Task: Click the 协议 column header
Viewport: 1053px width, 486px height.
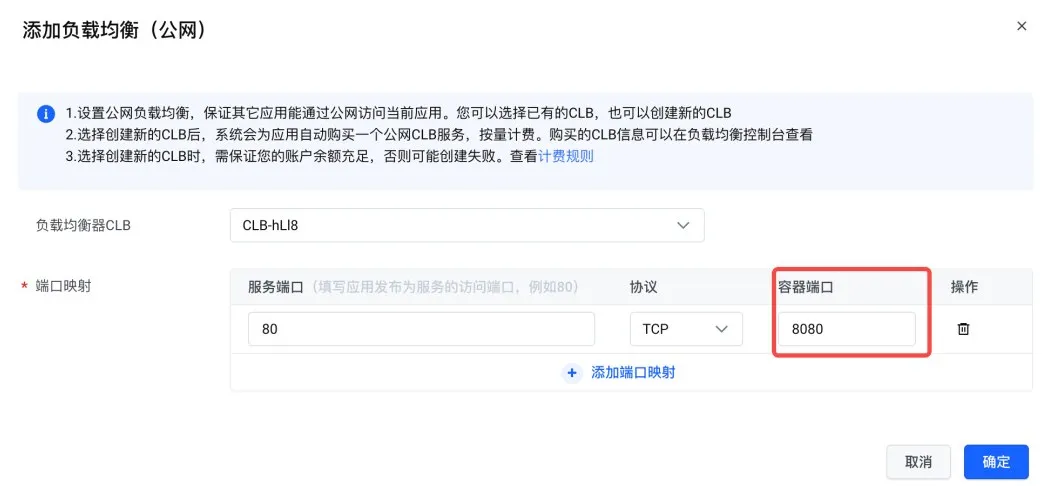Action: (x=643, y=286)
